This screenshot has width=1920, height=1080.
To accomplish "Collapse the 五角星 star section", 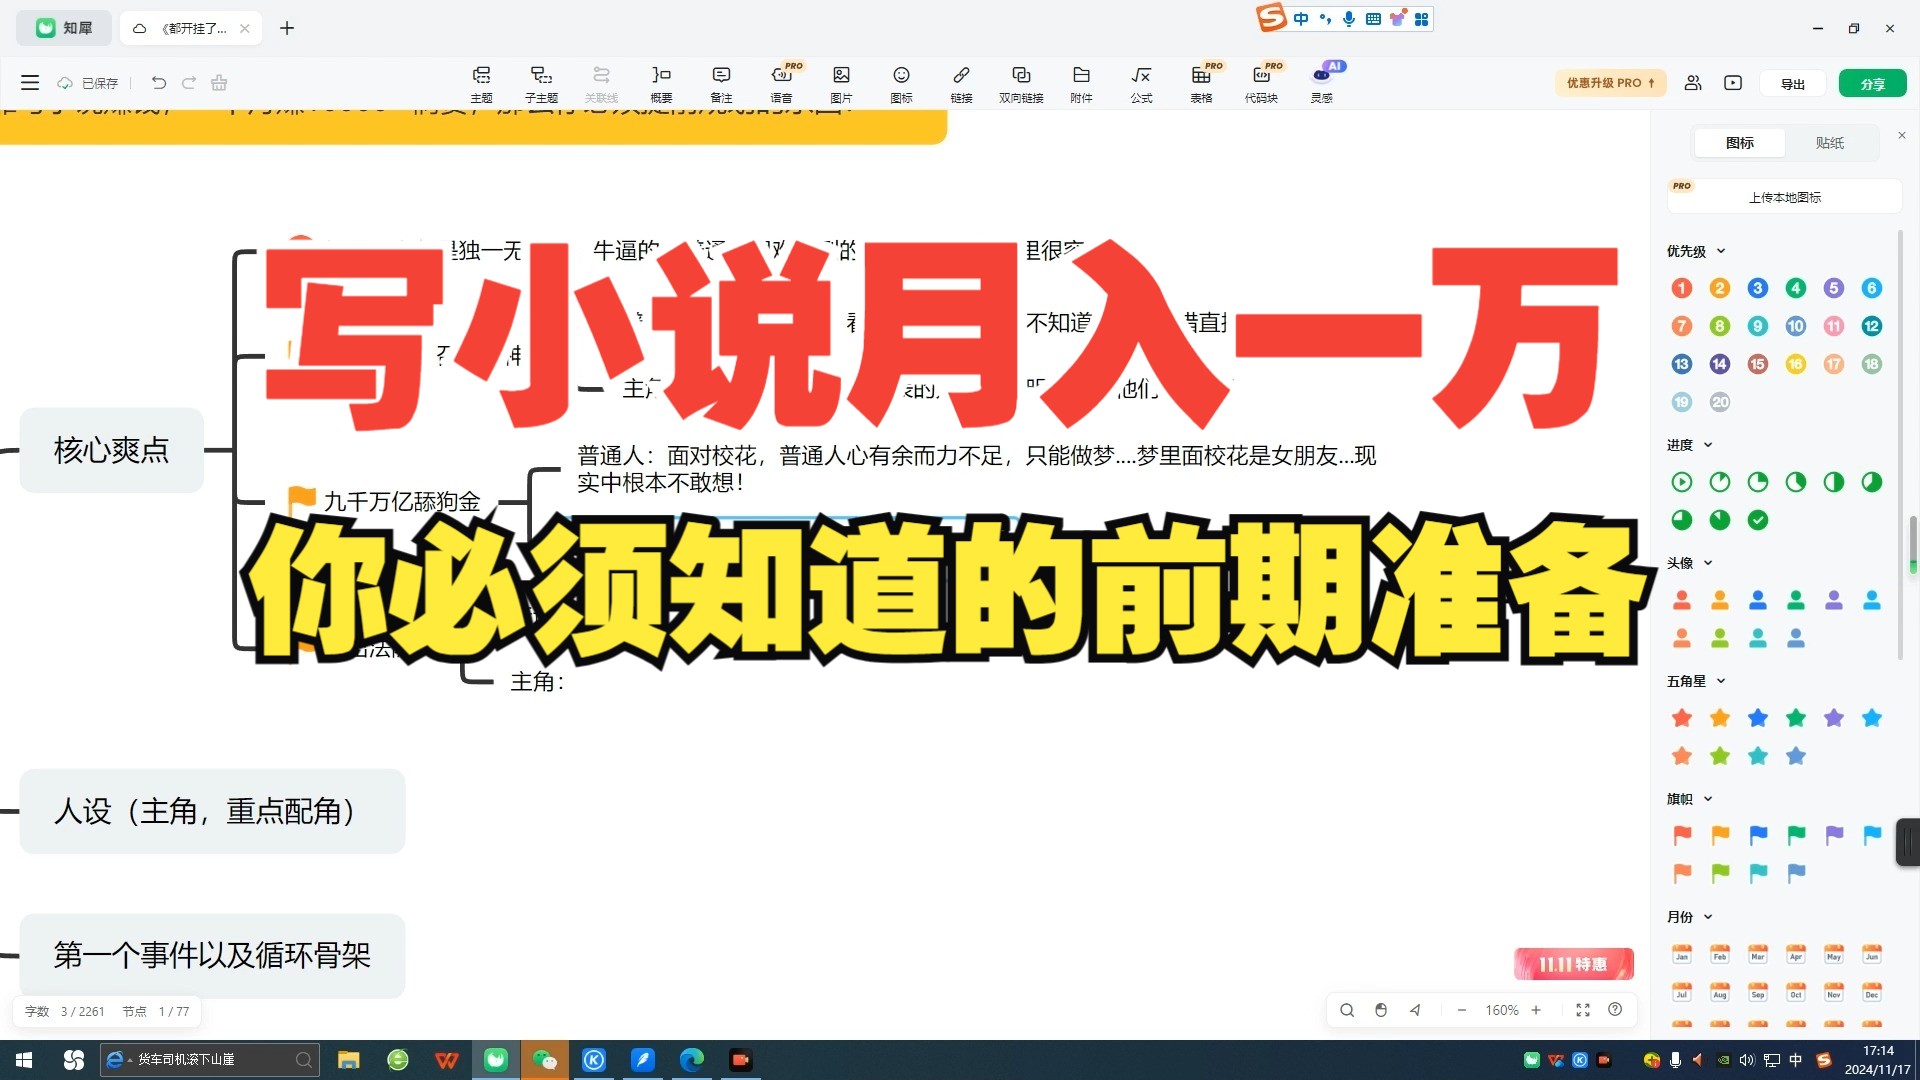I will [x=1721, y=681].
